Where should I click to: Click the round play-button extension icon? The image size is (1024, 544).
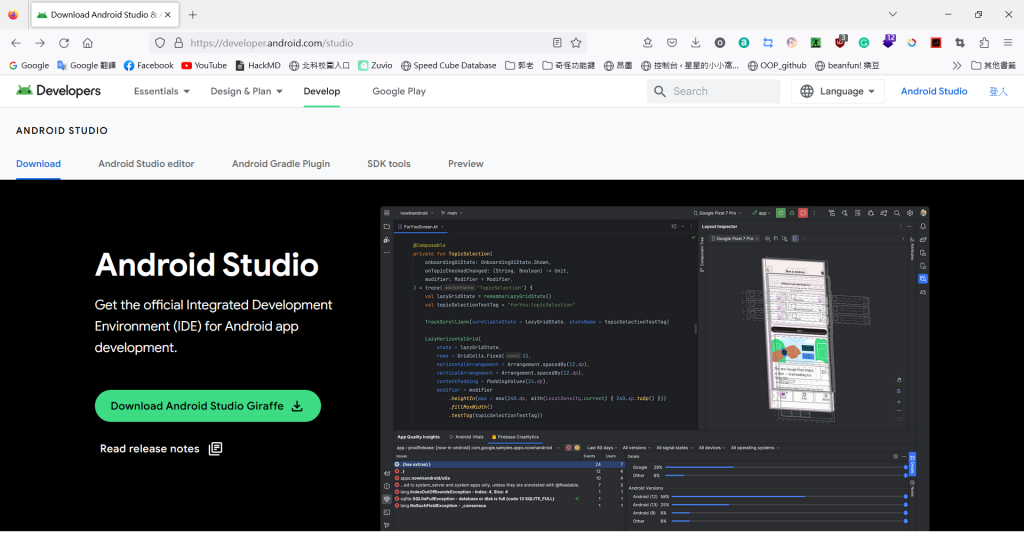point(792,42)
